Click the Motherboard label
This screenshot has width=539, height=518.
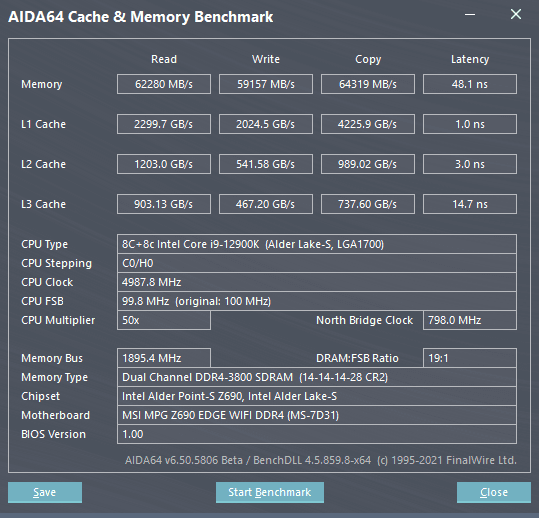(55, 415)
